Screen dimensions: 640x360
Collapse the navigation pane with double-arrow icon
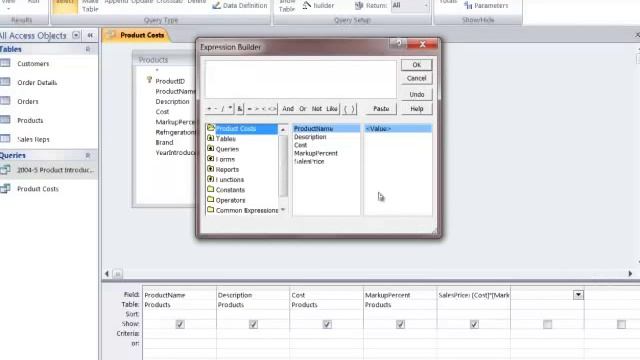coord(90,36)
